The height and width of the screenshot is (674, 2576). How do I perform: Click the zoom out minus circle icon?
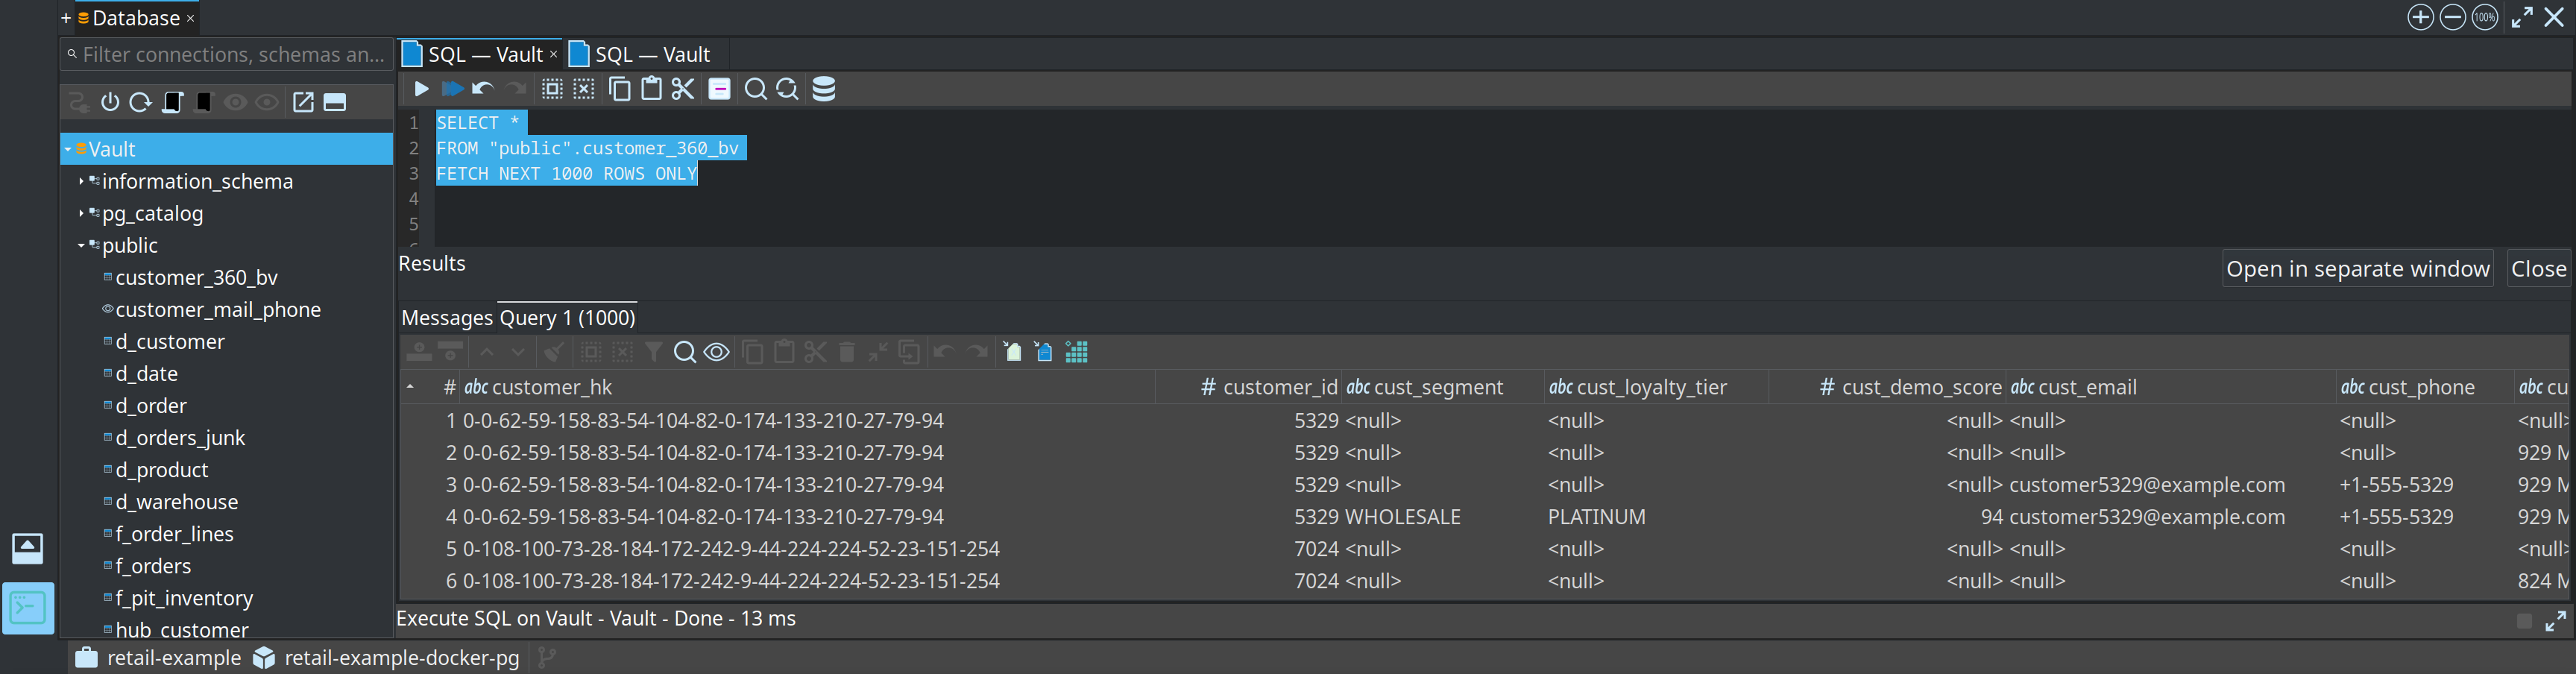2452,17
